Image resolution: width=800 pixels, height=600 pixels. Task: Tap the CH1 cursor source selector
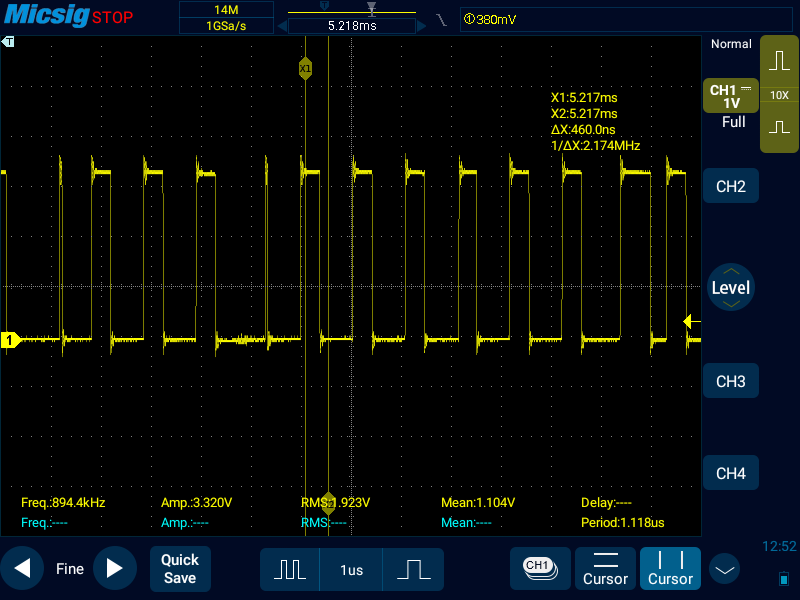click(540, 568)
